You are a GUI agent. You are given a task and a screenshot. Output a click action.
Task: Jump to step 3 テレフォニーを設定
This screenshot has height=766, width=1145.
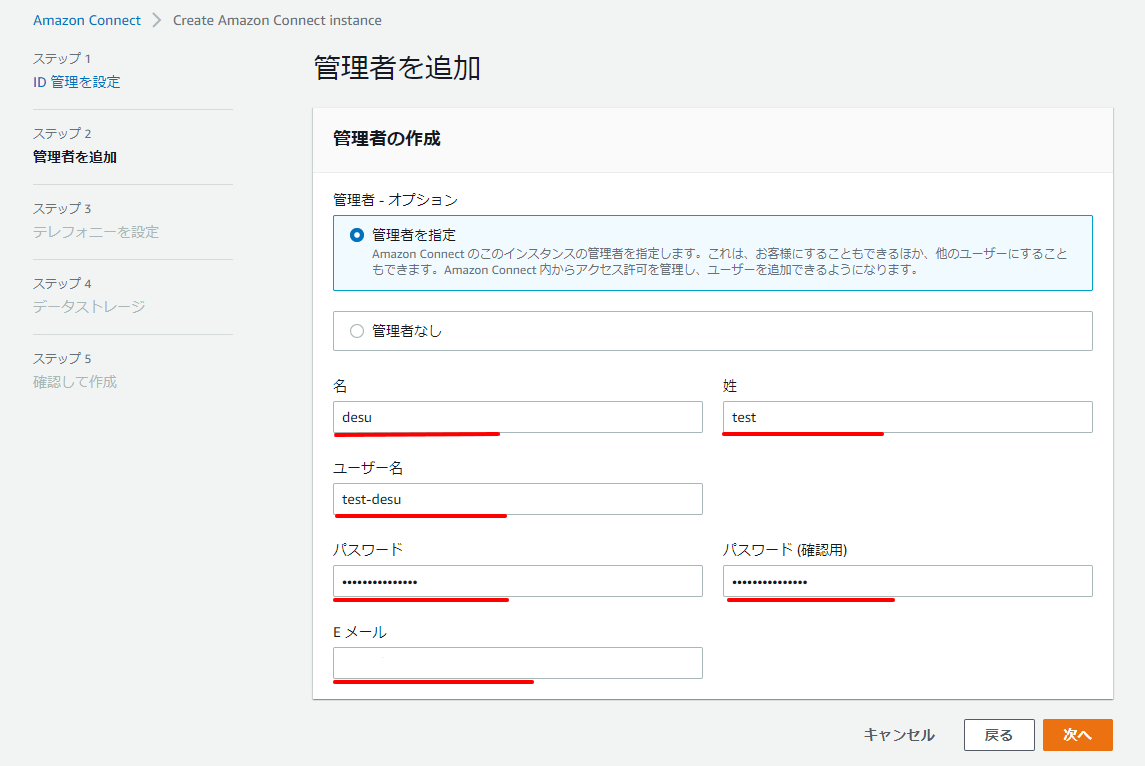click(95, 232)
